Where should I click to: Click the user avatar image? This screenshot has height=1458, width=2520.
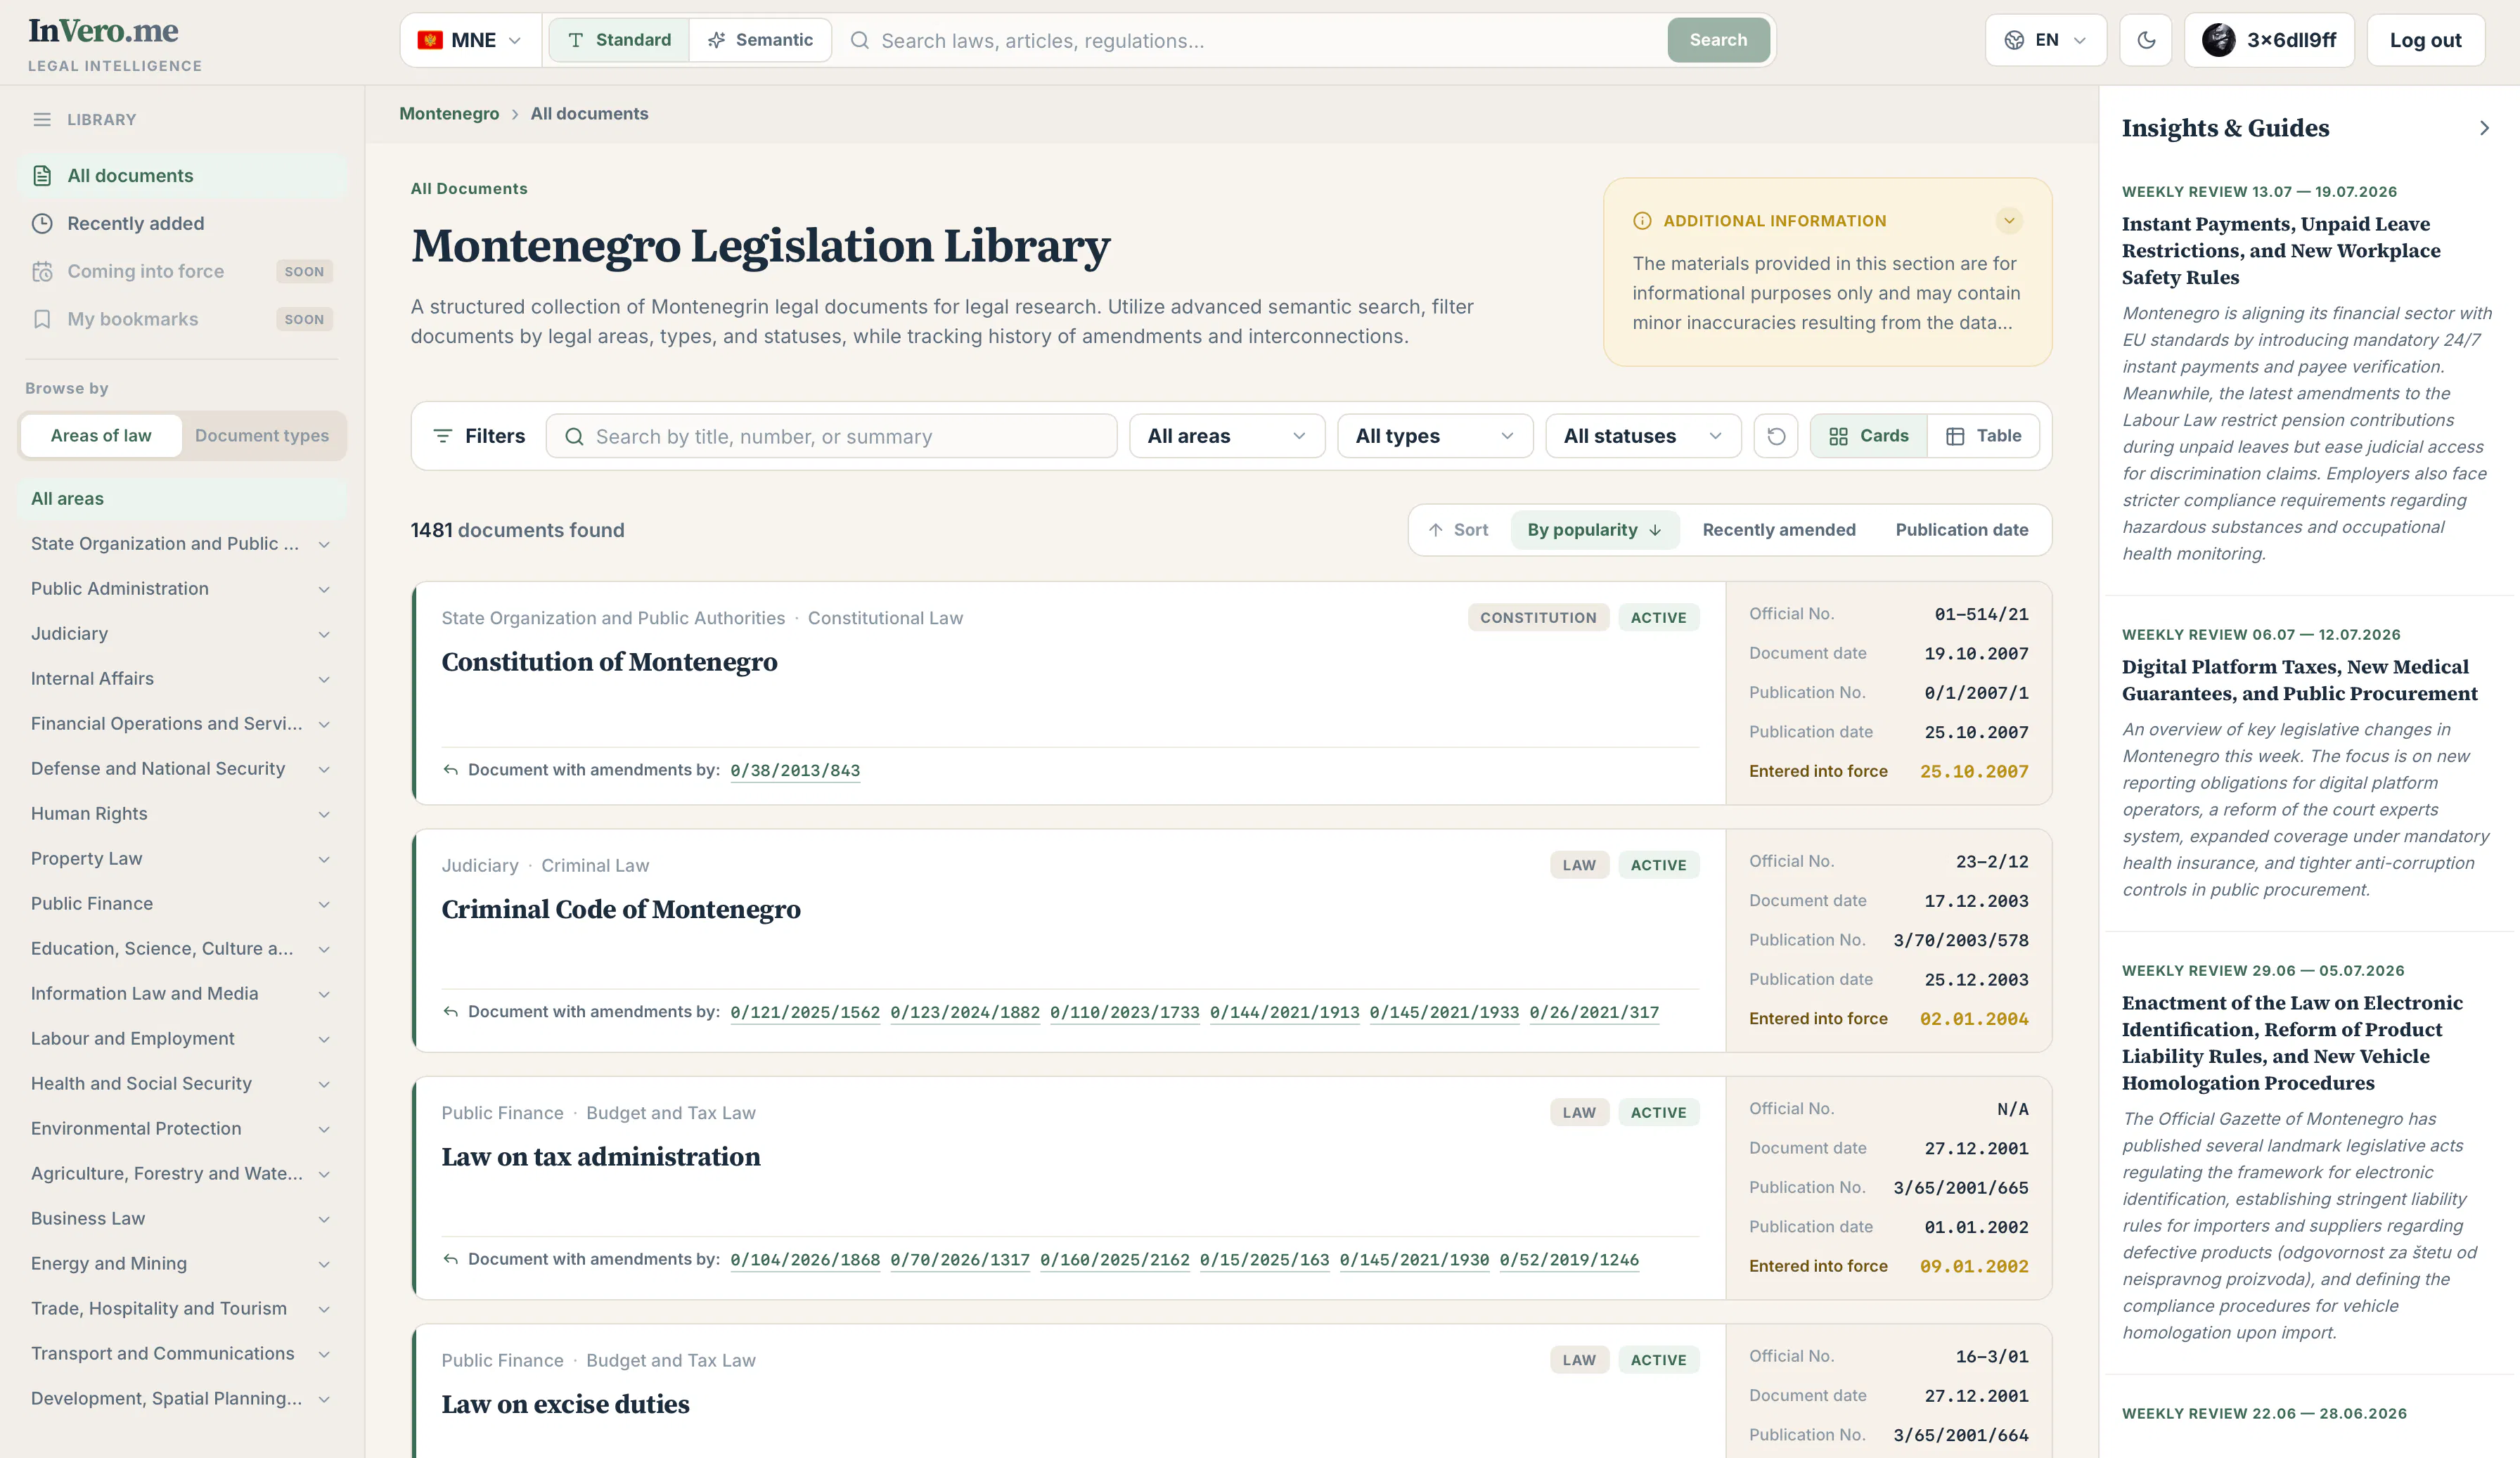(2218, 40)
